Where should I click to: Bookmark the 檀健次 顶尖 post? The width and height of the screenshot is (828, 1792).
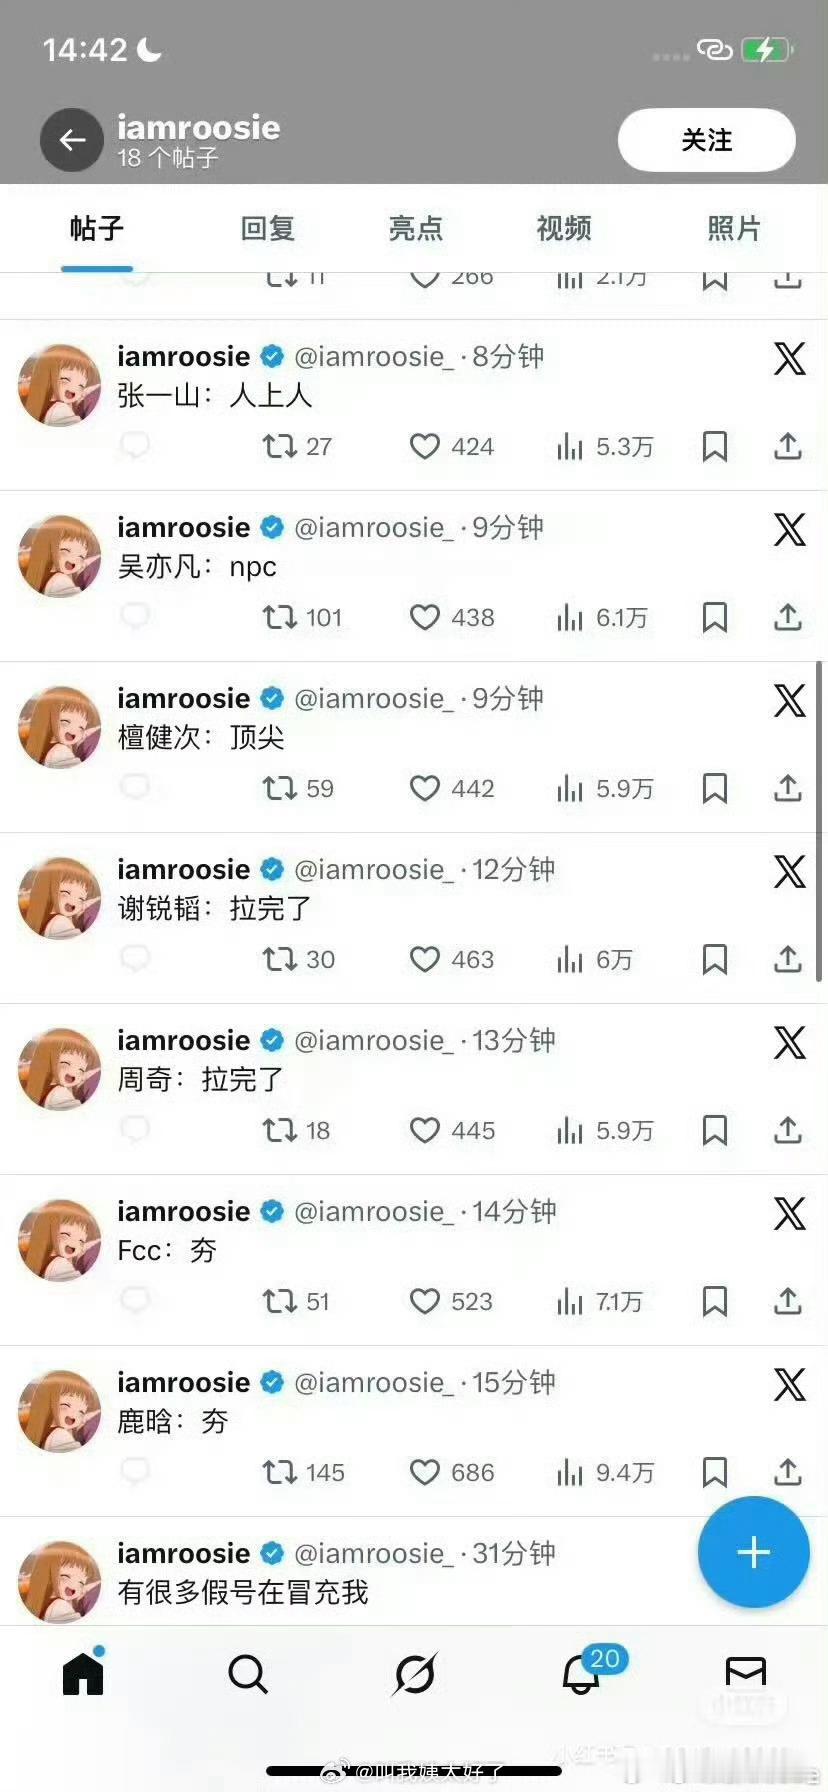point(715,788)
